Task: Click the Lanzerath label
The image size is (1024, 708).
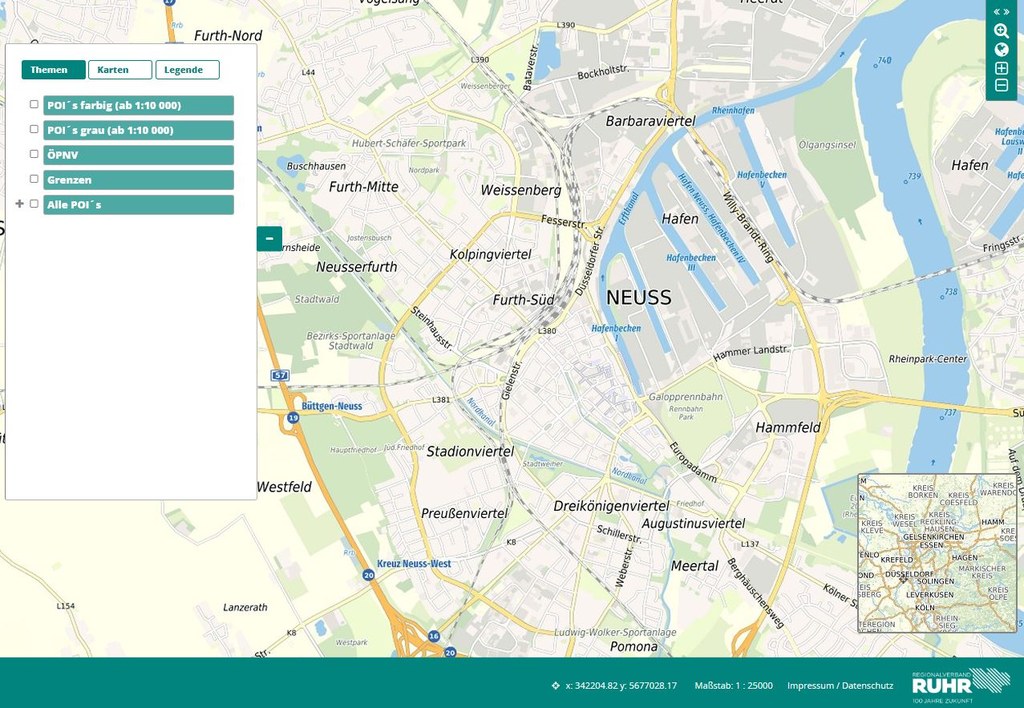Action: pyautogui.click(x=245, y=607)
